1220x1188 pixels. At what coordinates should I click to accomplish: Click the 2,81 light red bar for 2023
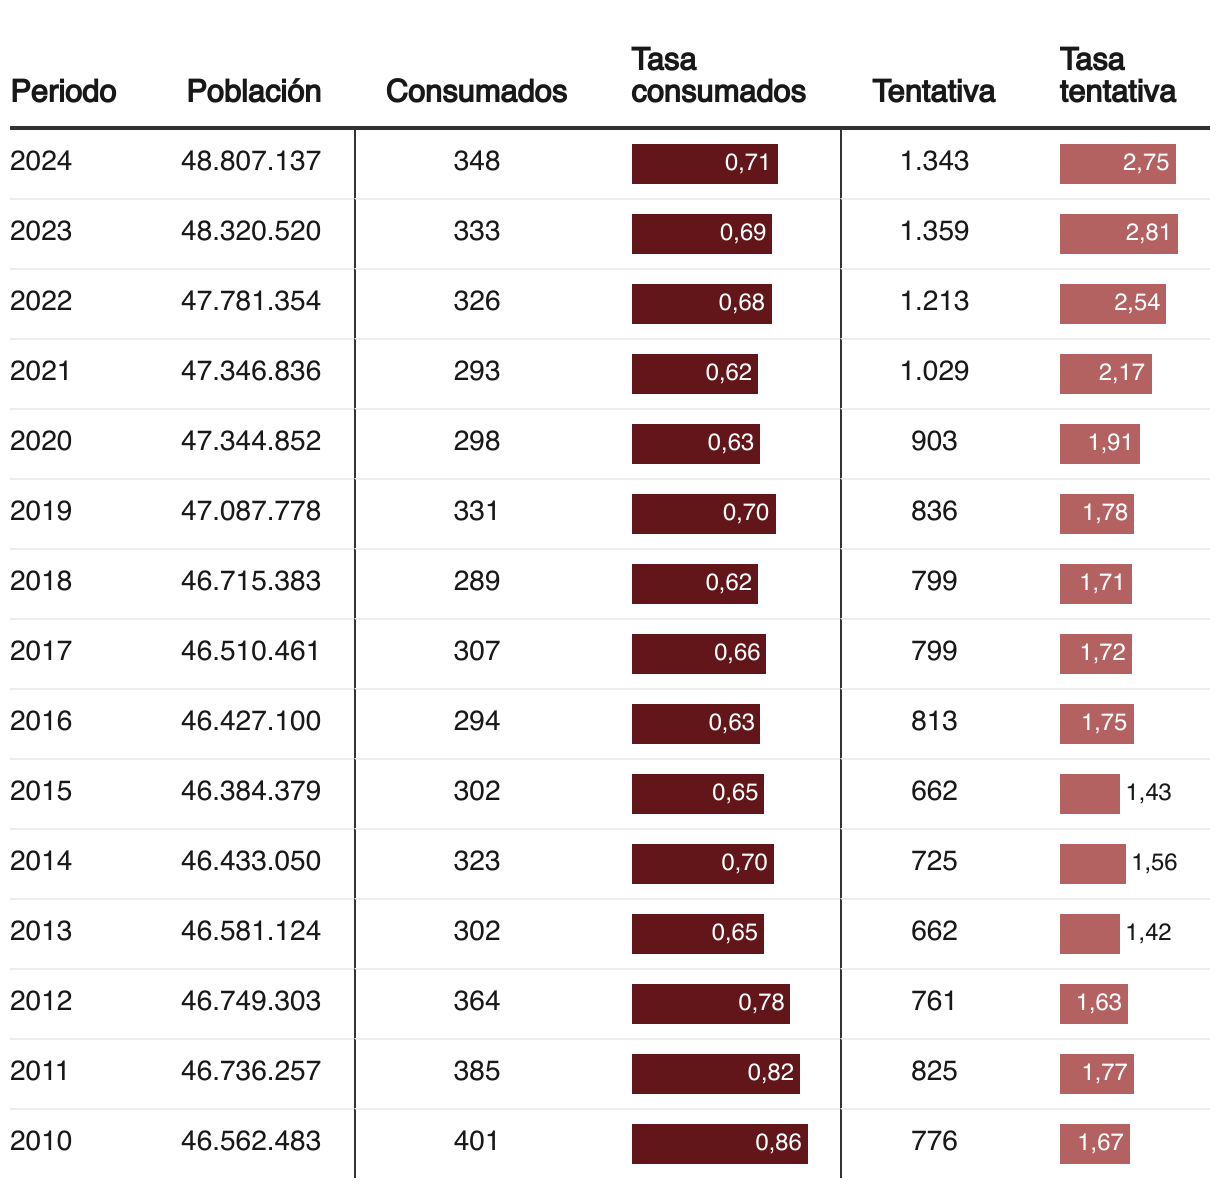coord(1119,233)
